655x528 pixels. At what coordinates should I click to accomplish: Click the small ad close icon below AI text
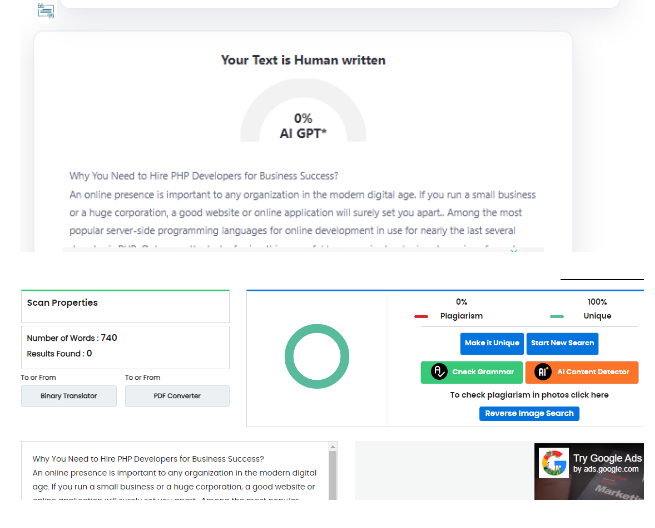(x=514, y=250)
